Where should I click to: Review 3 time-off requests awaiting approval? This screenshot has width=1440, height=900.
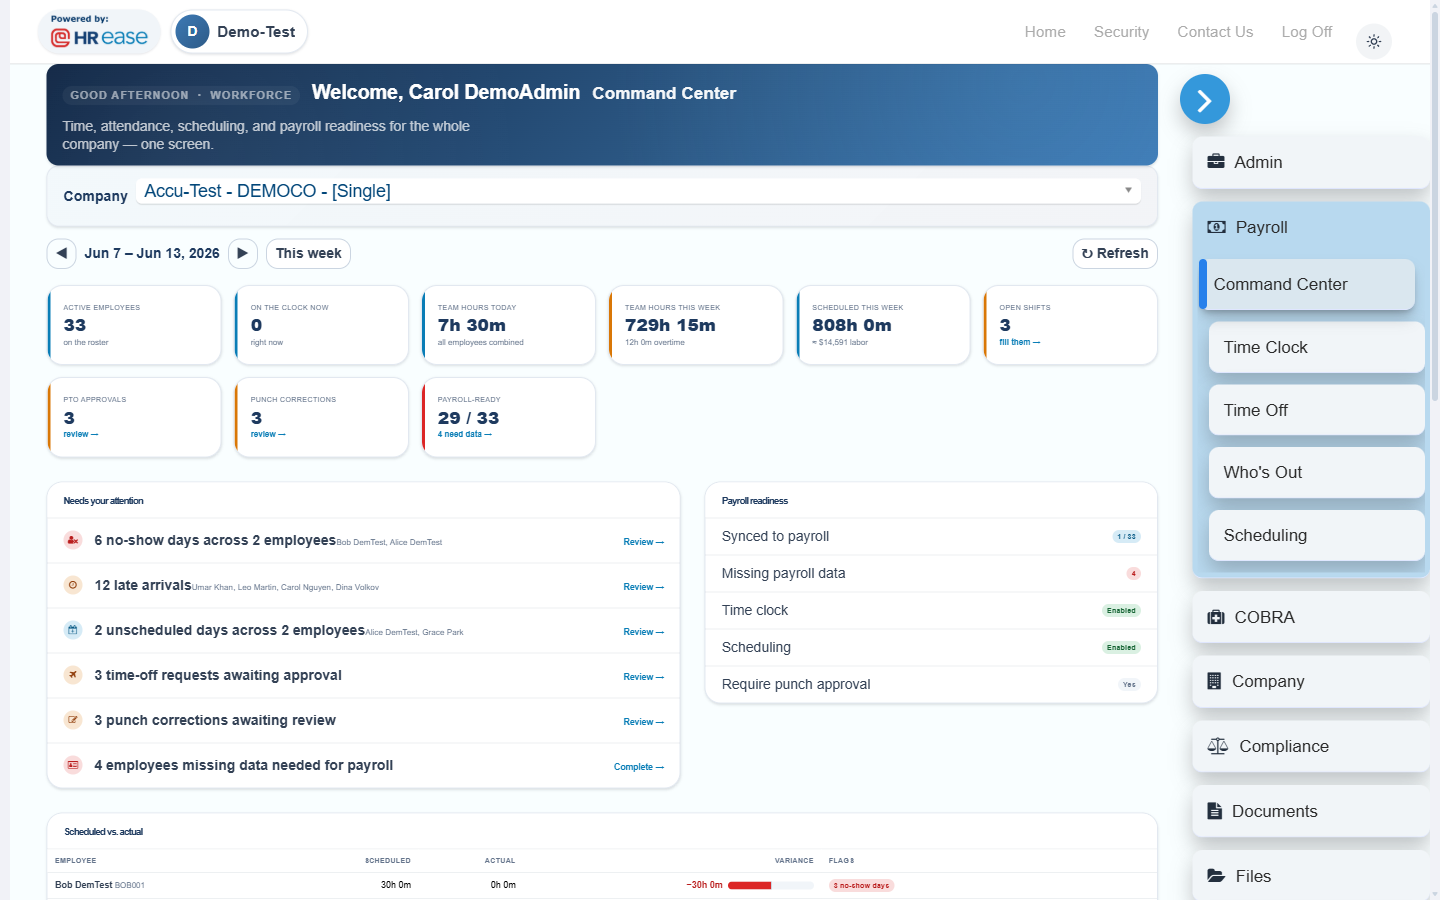[643, 677]
